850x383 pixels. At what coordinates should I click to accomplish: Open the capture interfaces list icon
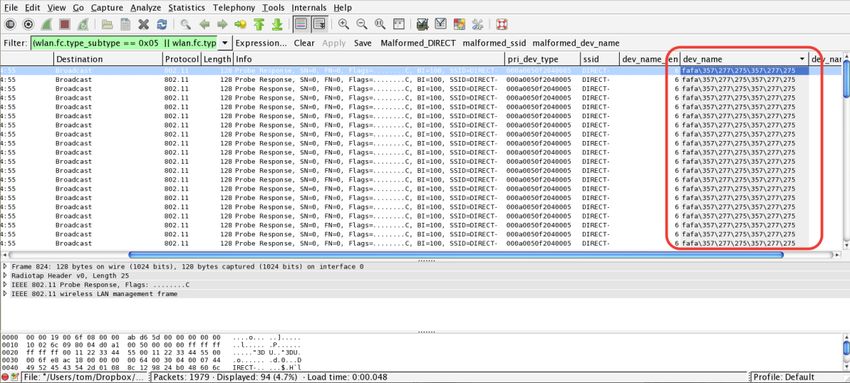point(10,24)
